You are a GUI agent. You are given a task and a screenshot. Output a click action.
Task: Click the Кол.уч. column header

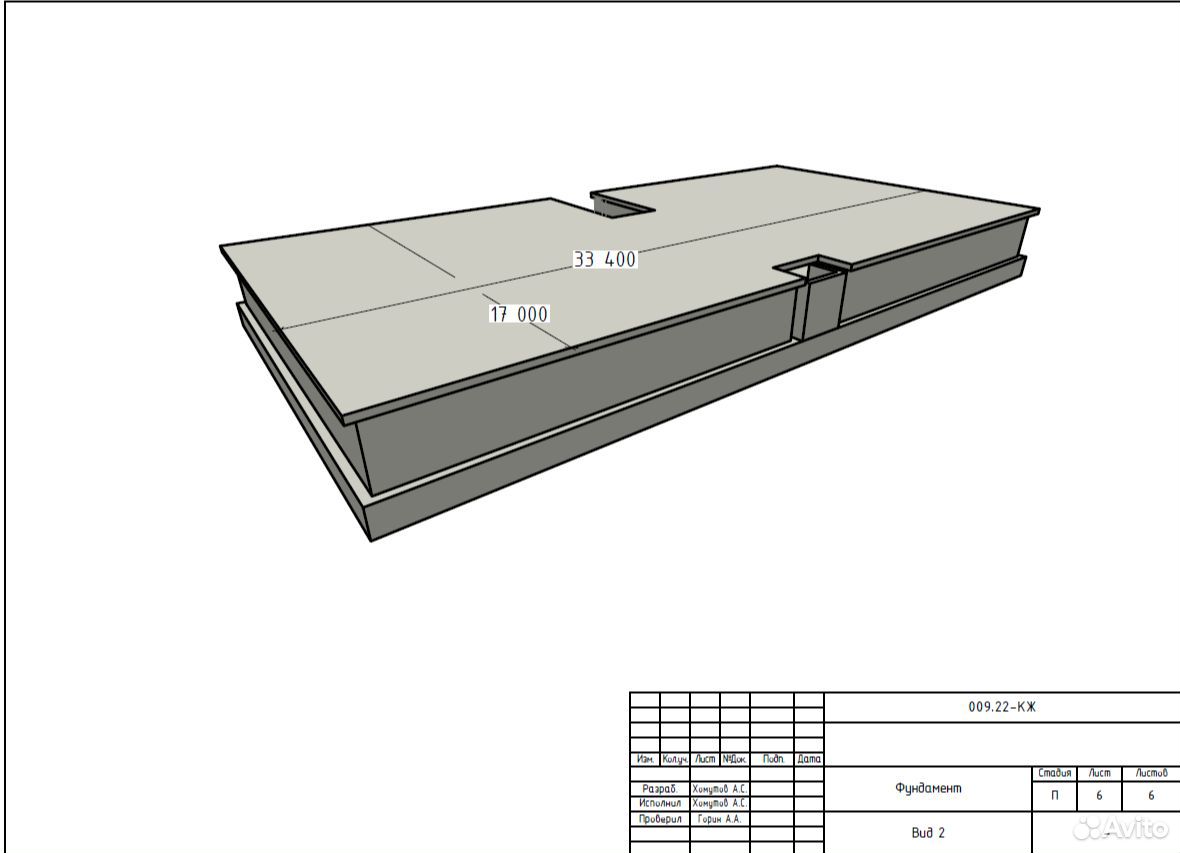pos(674,759)
